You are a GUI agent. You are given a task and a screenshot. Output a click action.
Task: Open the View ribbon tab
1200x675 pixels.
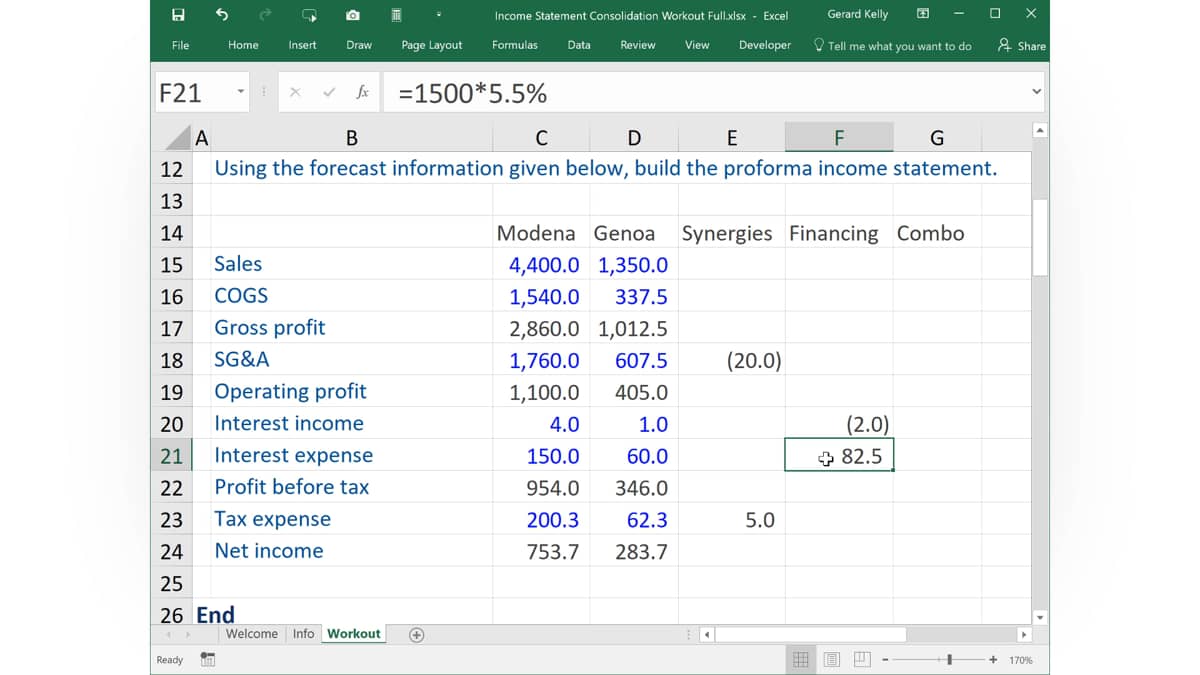(697, 45)
